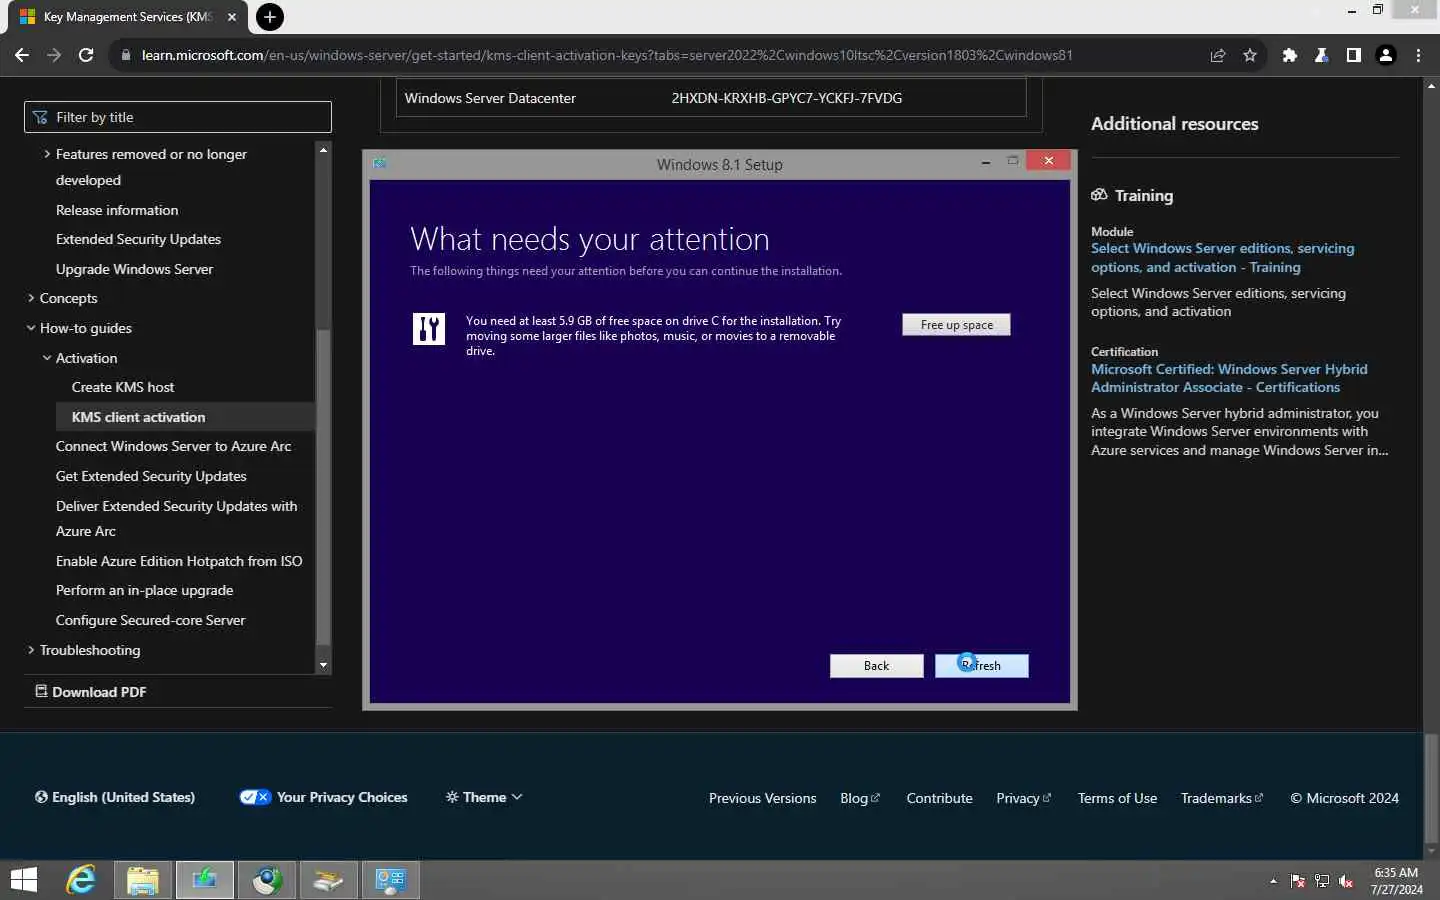Open Configure Secured-core Server
The image size is (1440, 900).
click(x=150, y=620)
